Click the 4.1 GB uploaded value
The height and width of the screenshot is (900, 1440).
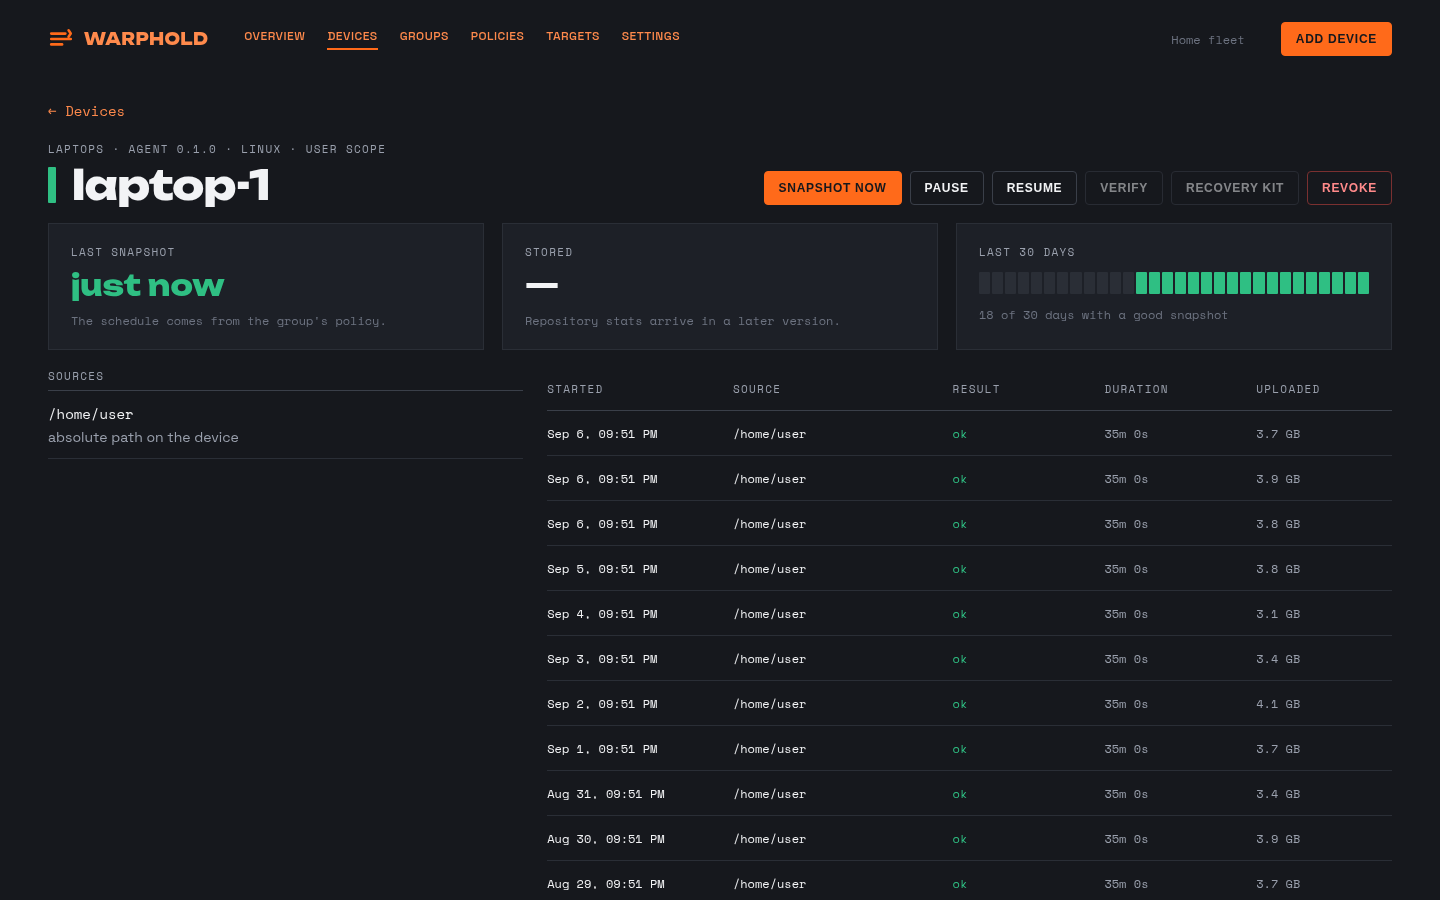tap(1278, 704)
